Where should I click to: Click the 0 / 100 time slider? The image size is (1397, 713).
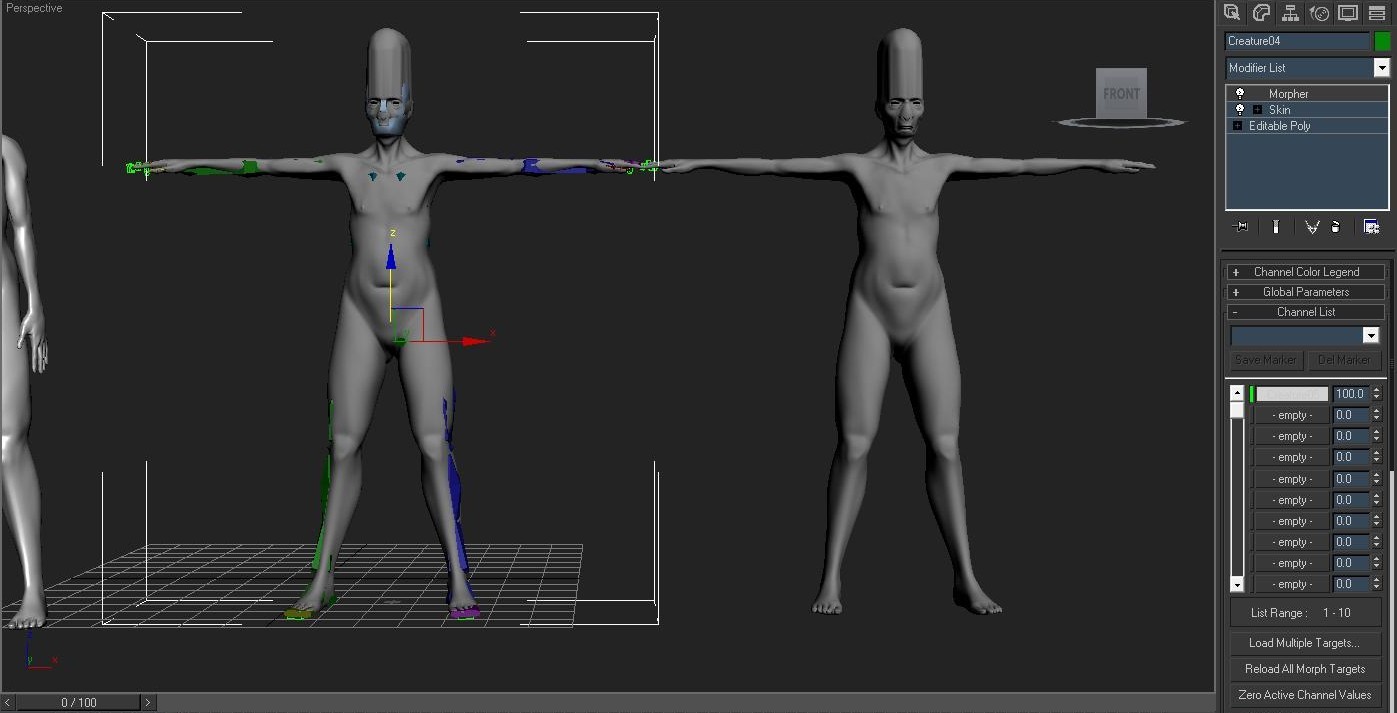point(79,702)
